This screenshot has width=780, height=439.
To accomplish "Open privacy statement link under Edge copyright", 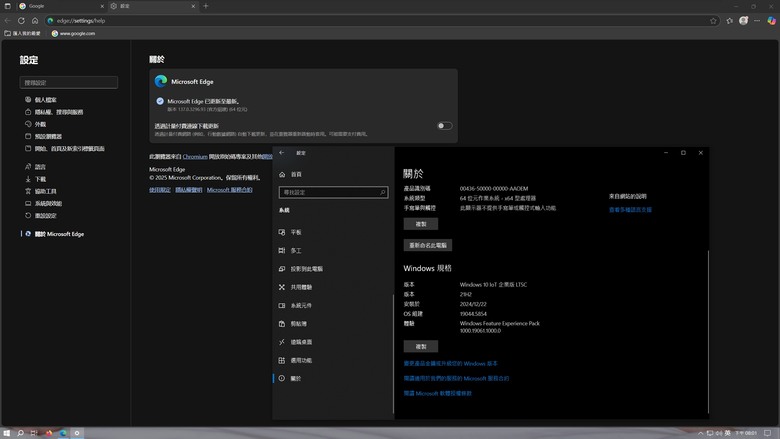I will 189,190.
